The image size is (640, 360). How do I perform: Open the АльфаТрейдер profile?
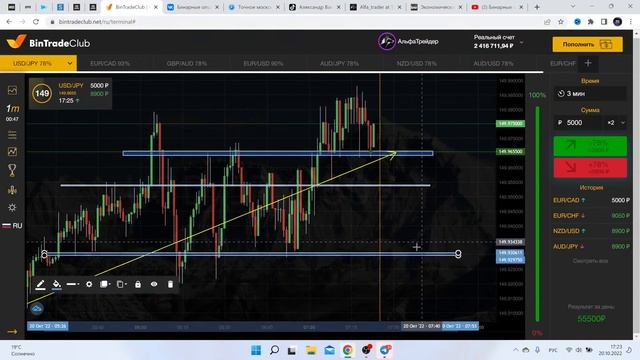408,41
